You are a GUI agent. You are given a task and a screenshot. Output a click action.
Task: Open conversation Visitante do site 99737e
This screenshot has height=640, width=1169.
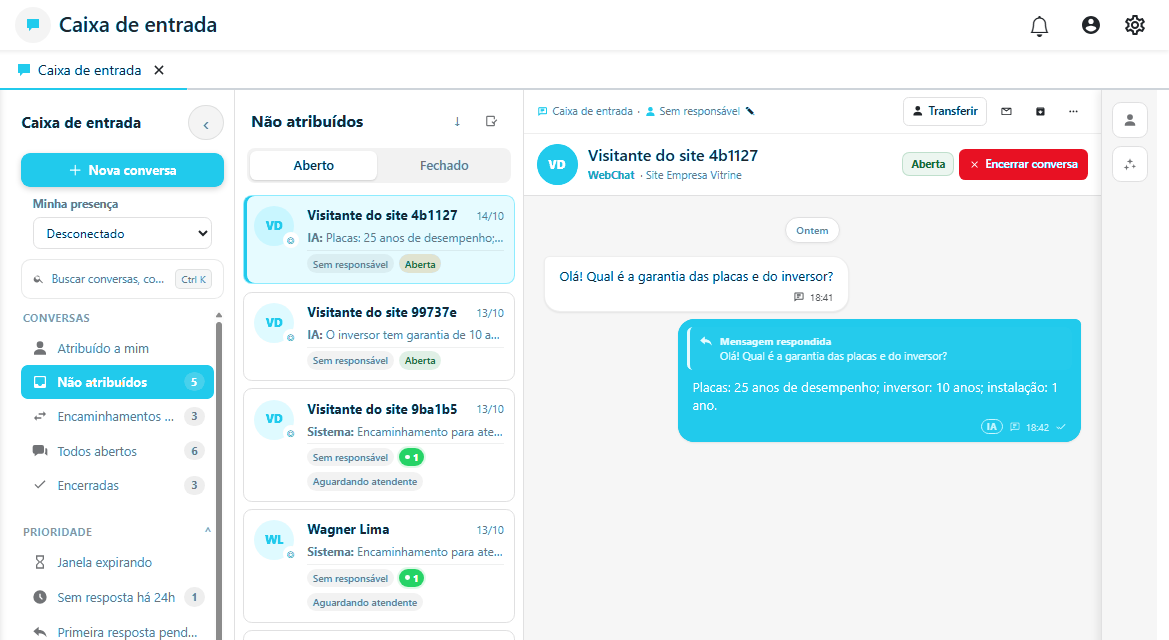pos(379,336)
